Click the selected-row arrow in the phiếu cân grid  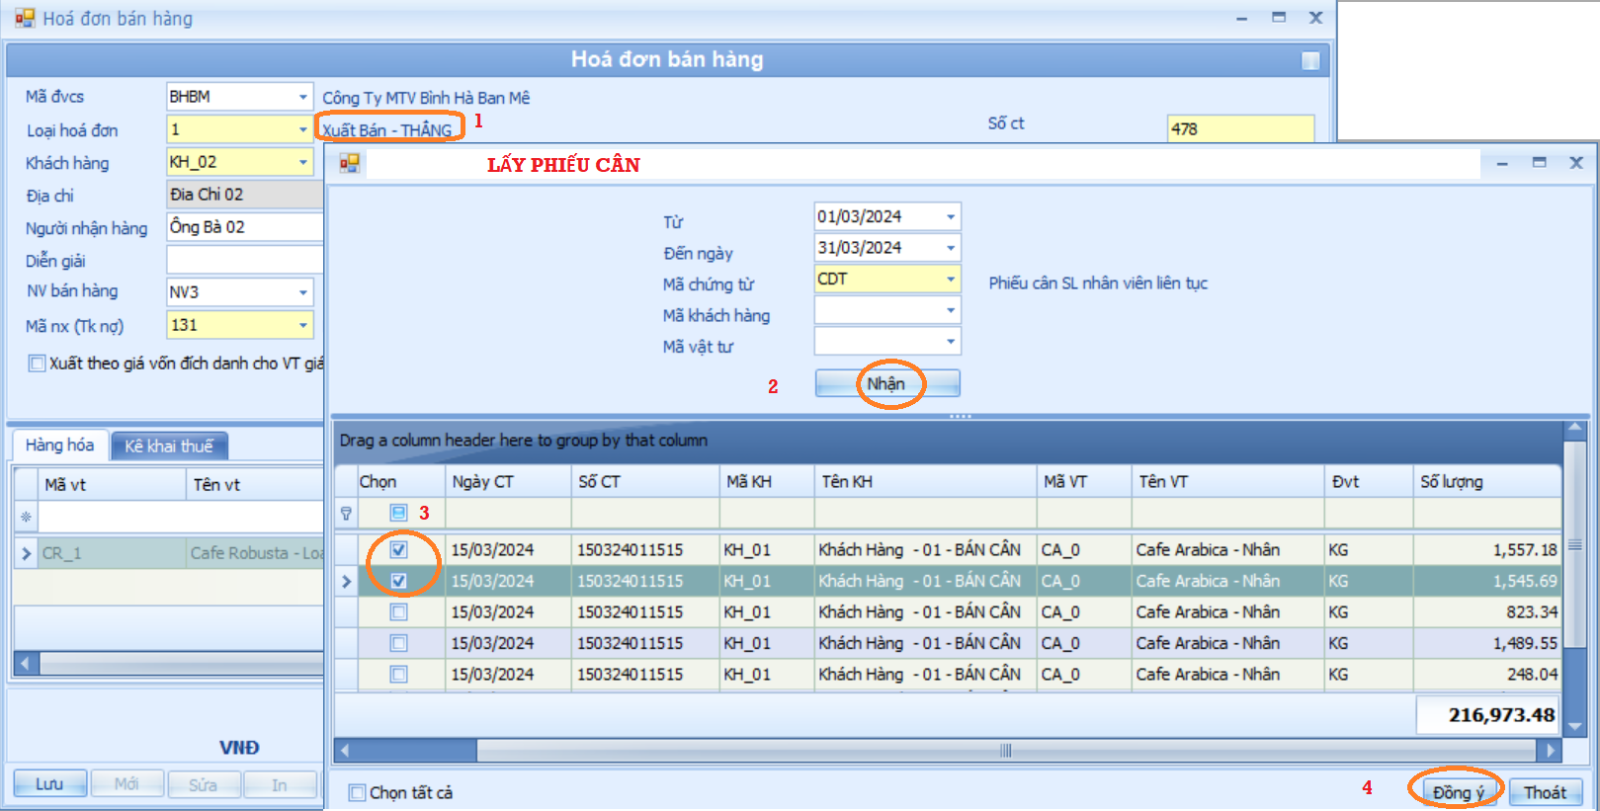pos(346,581)
